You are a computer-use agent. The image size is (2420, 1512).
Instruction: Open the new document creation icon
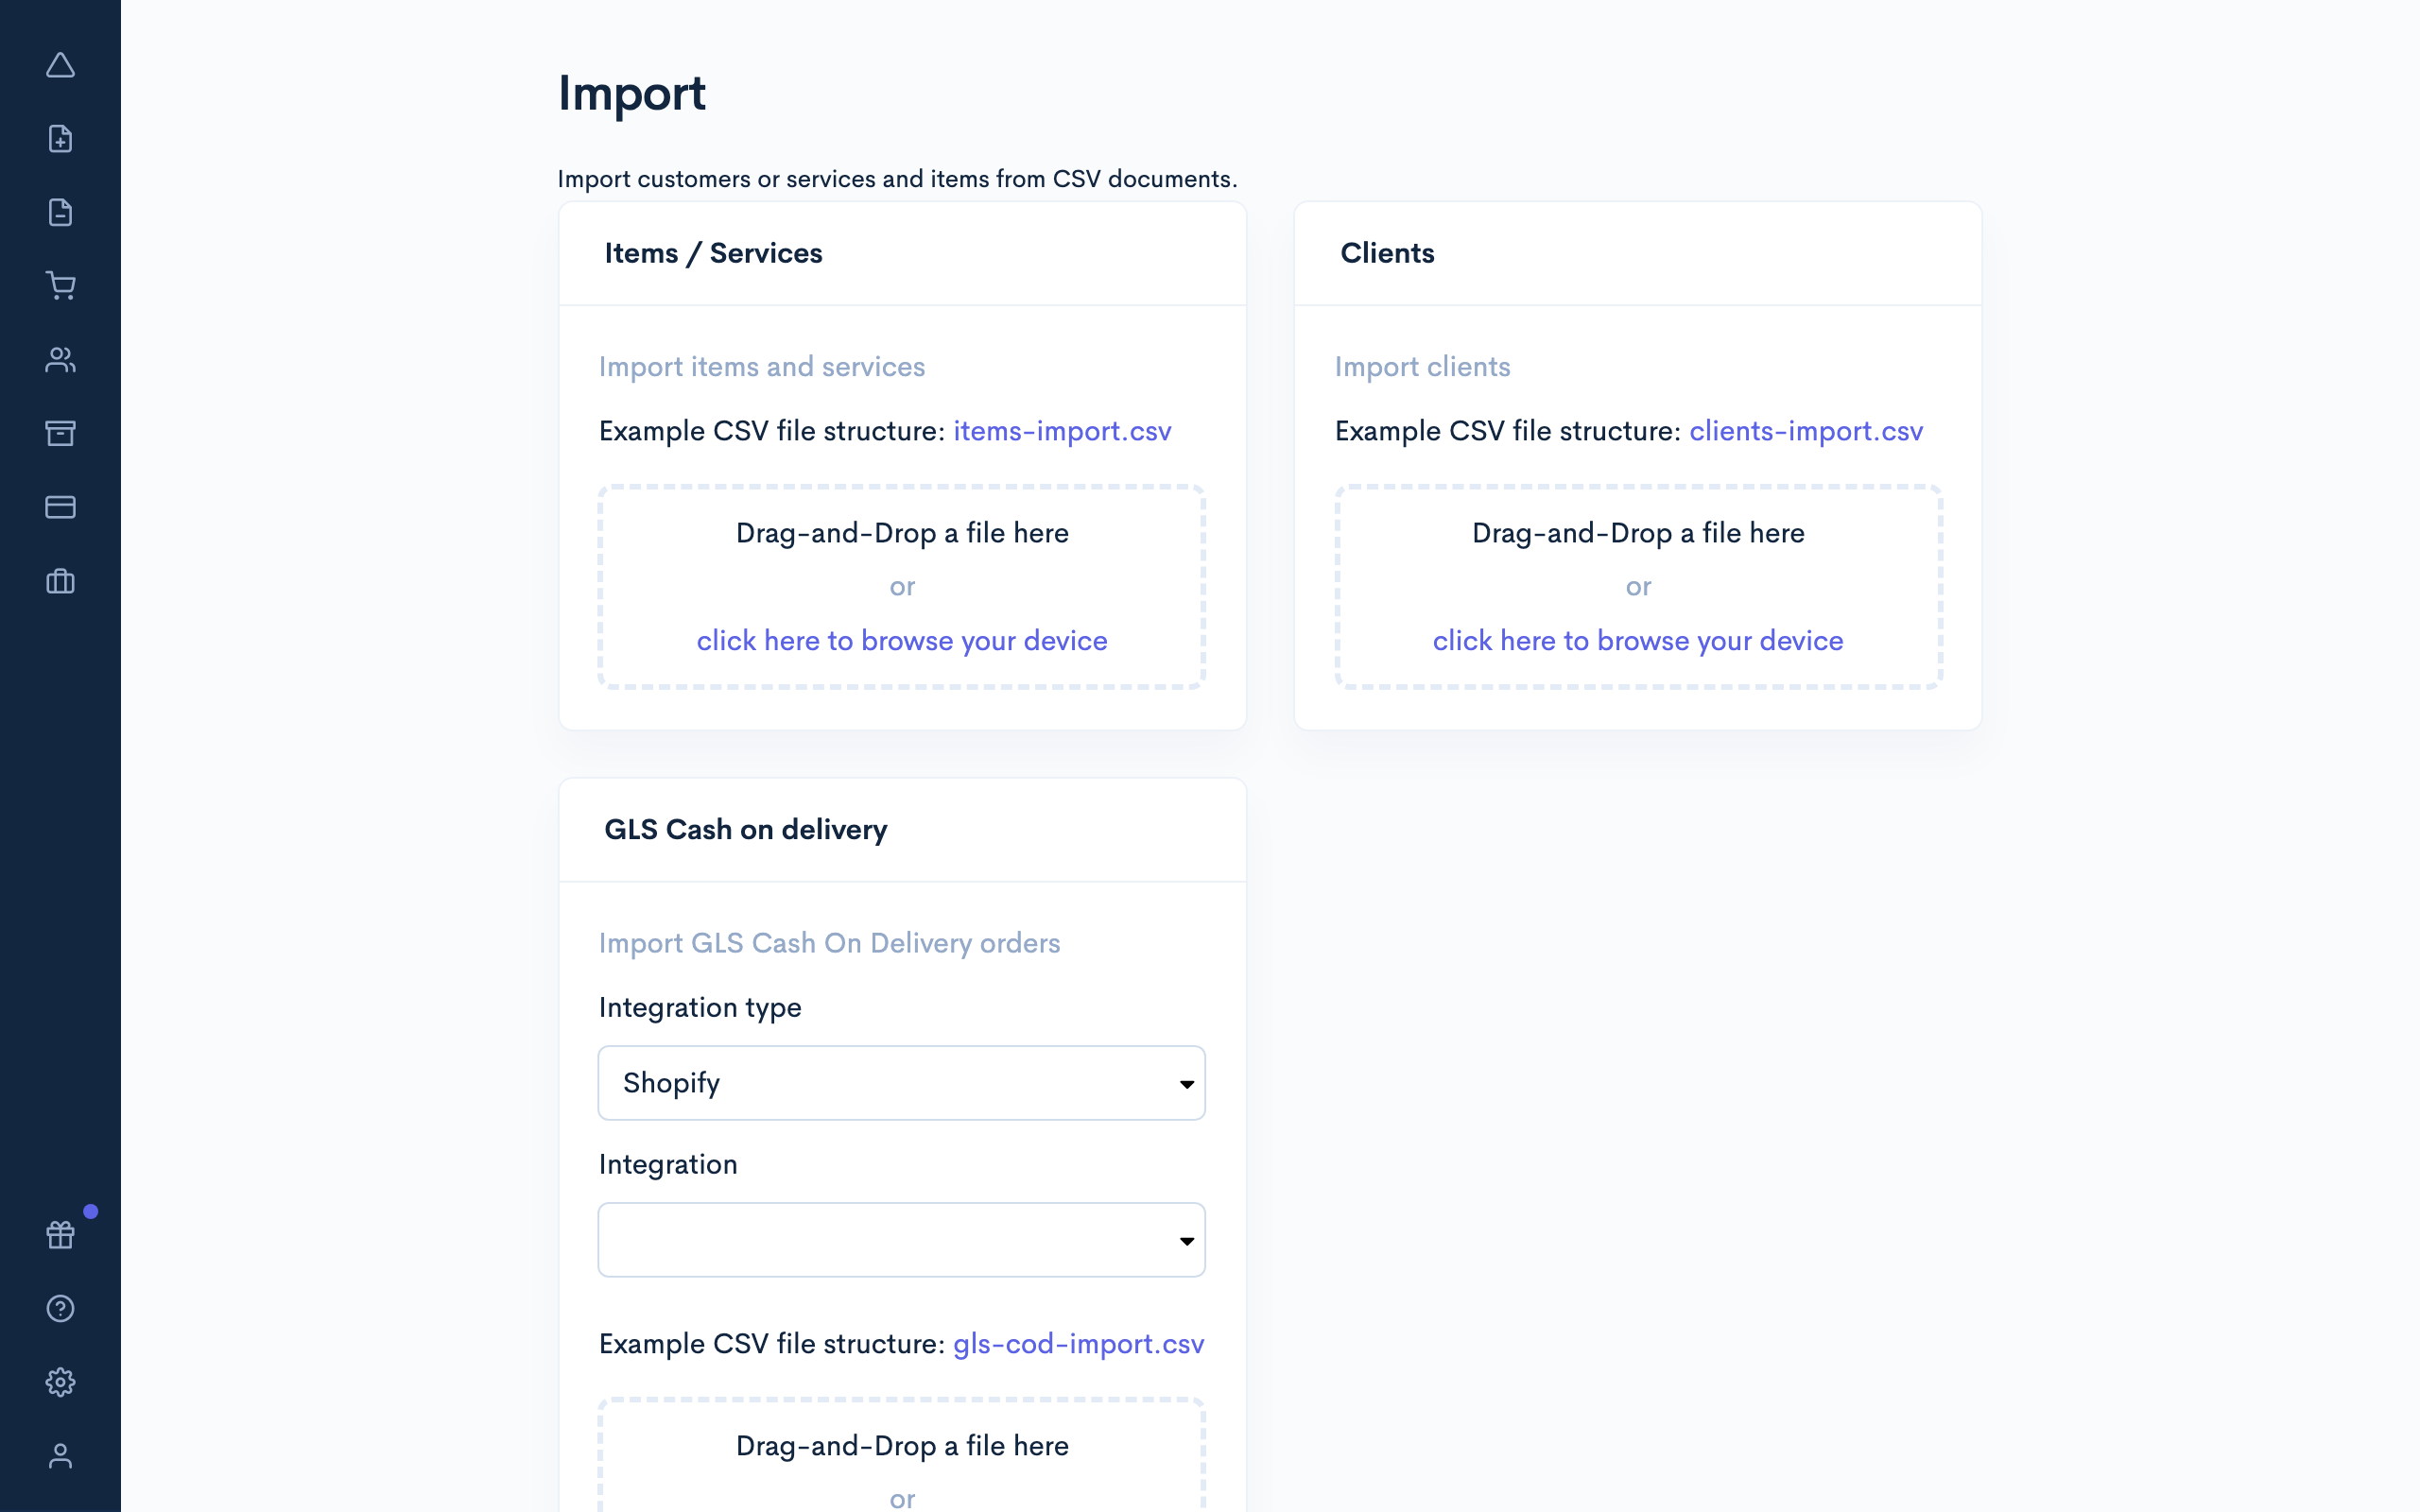[61, 138]
